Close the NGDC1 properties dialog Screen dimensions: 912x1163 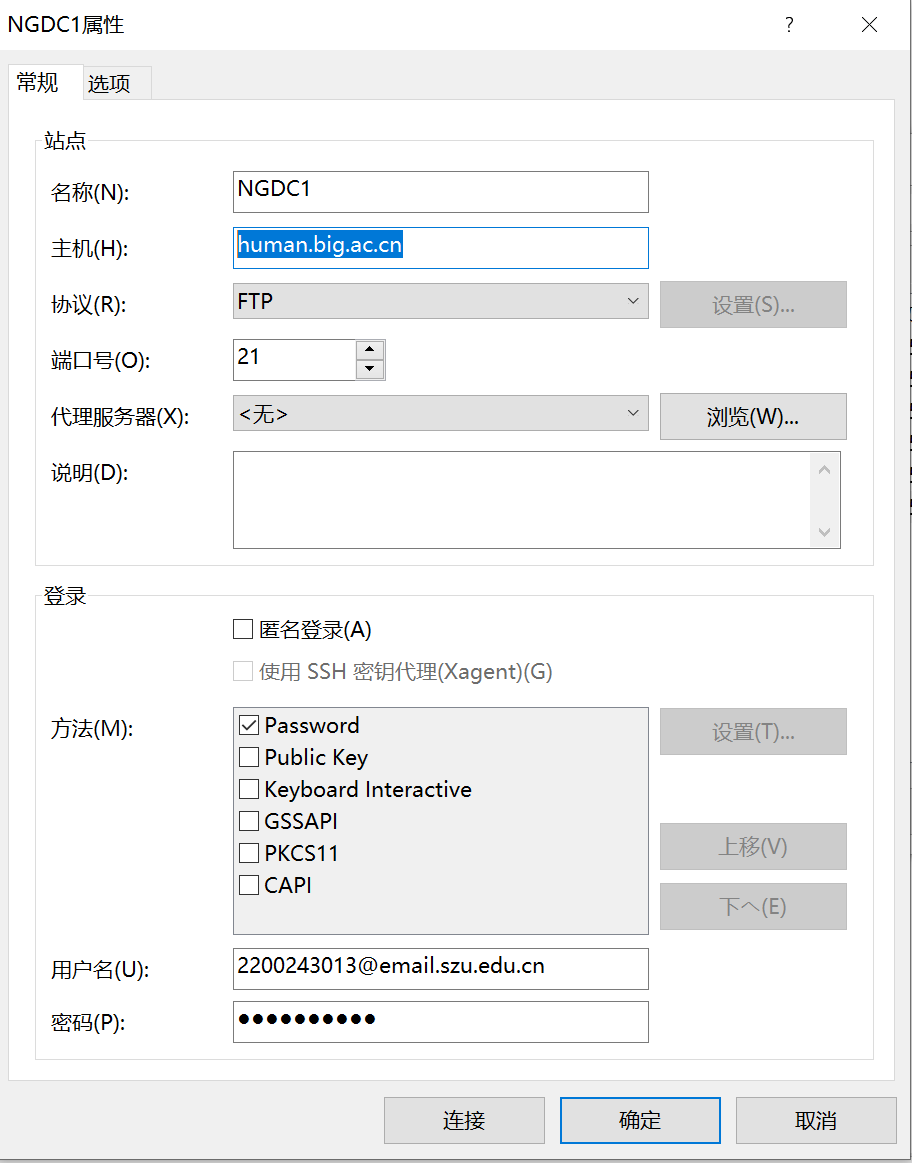point(869,26)
